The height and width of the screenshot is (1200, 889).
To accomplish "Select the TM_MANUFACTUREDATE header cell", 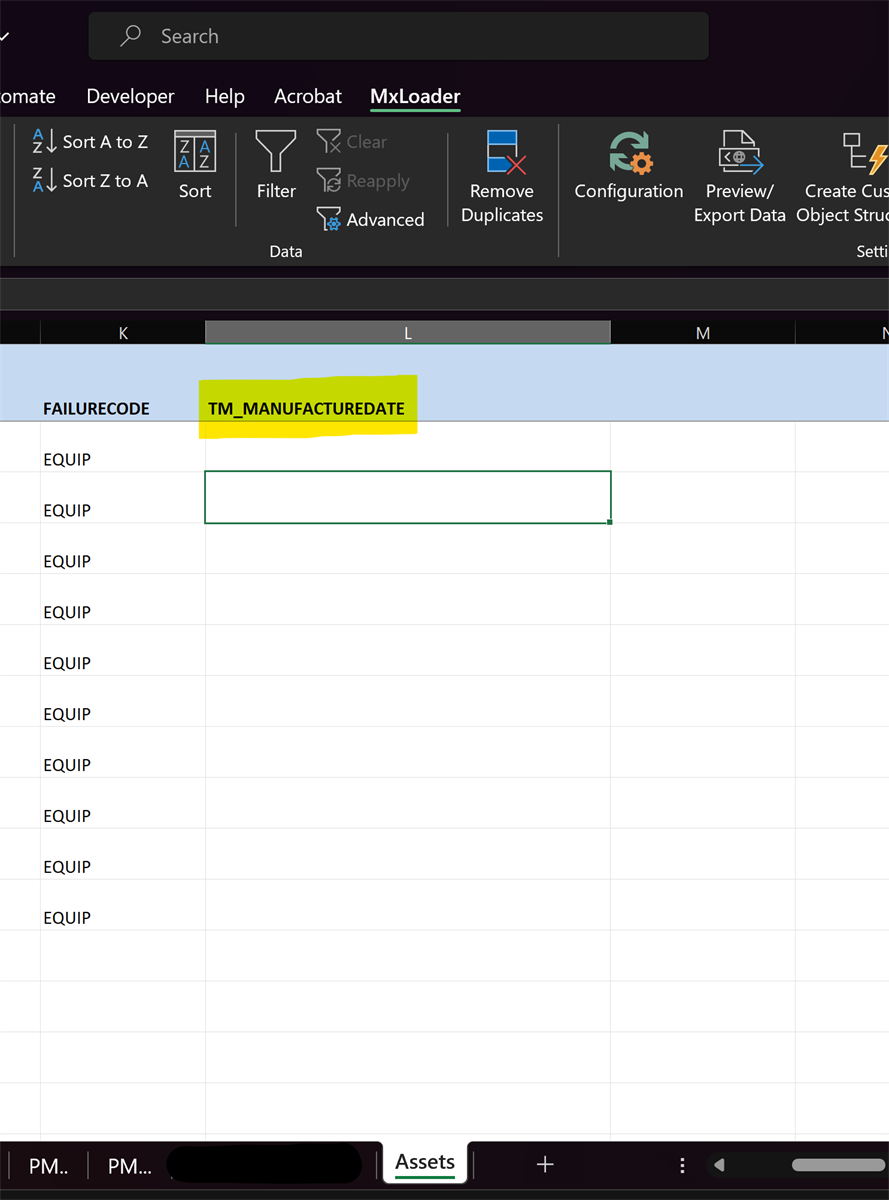I will pos(308,405).
